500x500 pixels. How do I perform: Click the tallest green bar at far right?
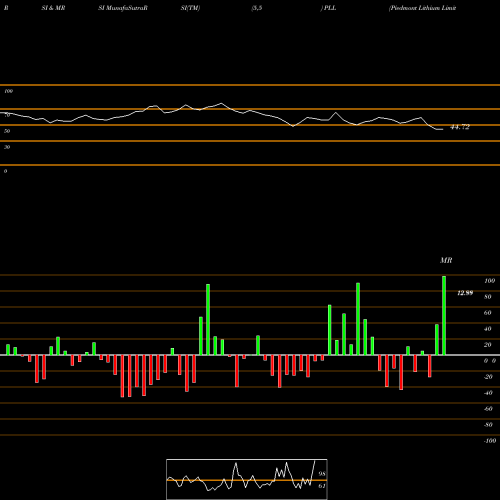(444, 315)
